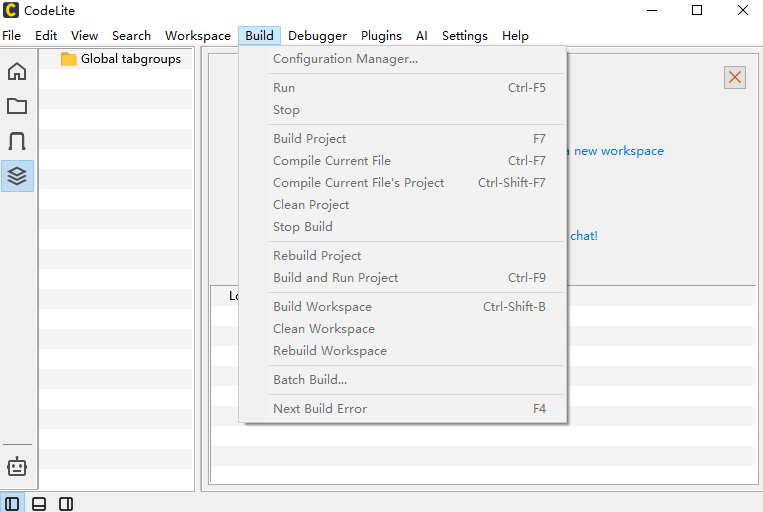The image size is (763, 512).
Task: Select the arch-shaped sidebar tab icon
Action: pyautogui.click(x=17, y=141)
